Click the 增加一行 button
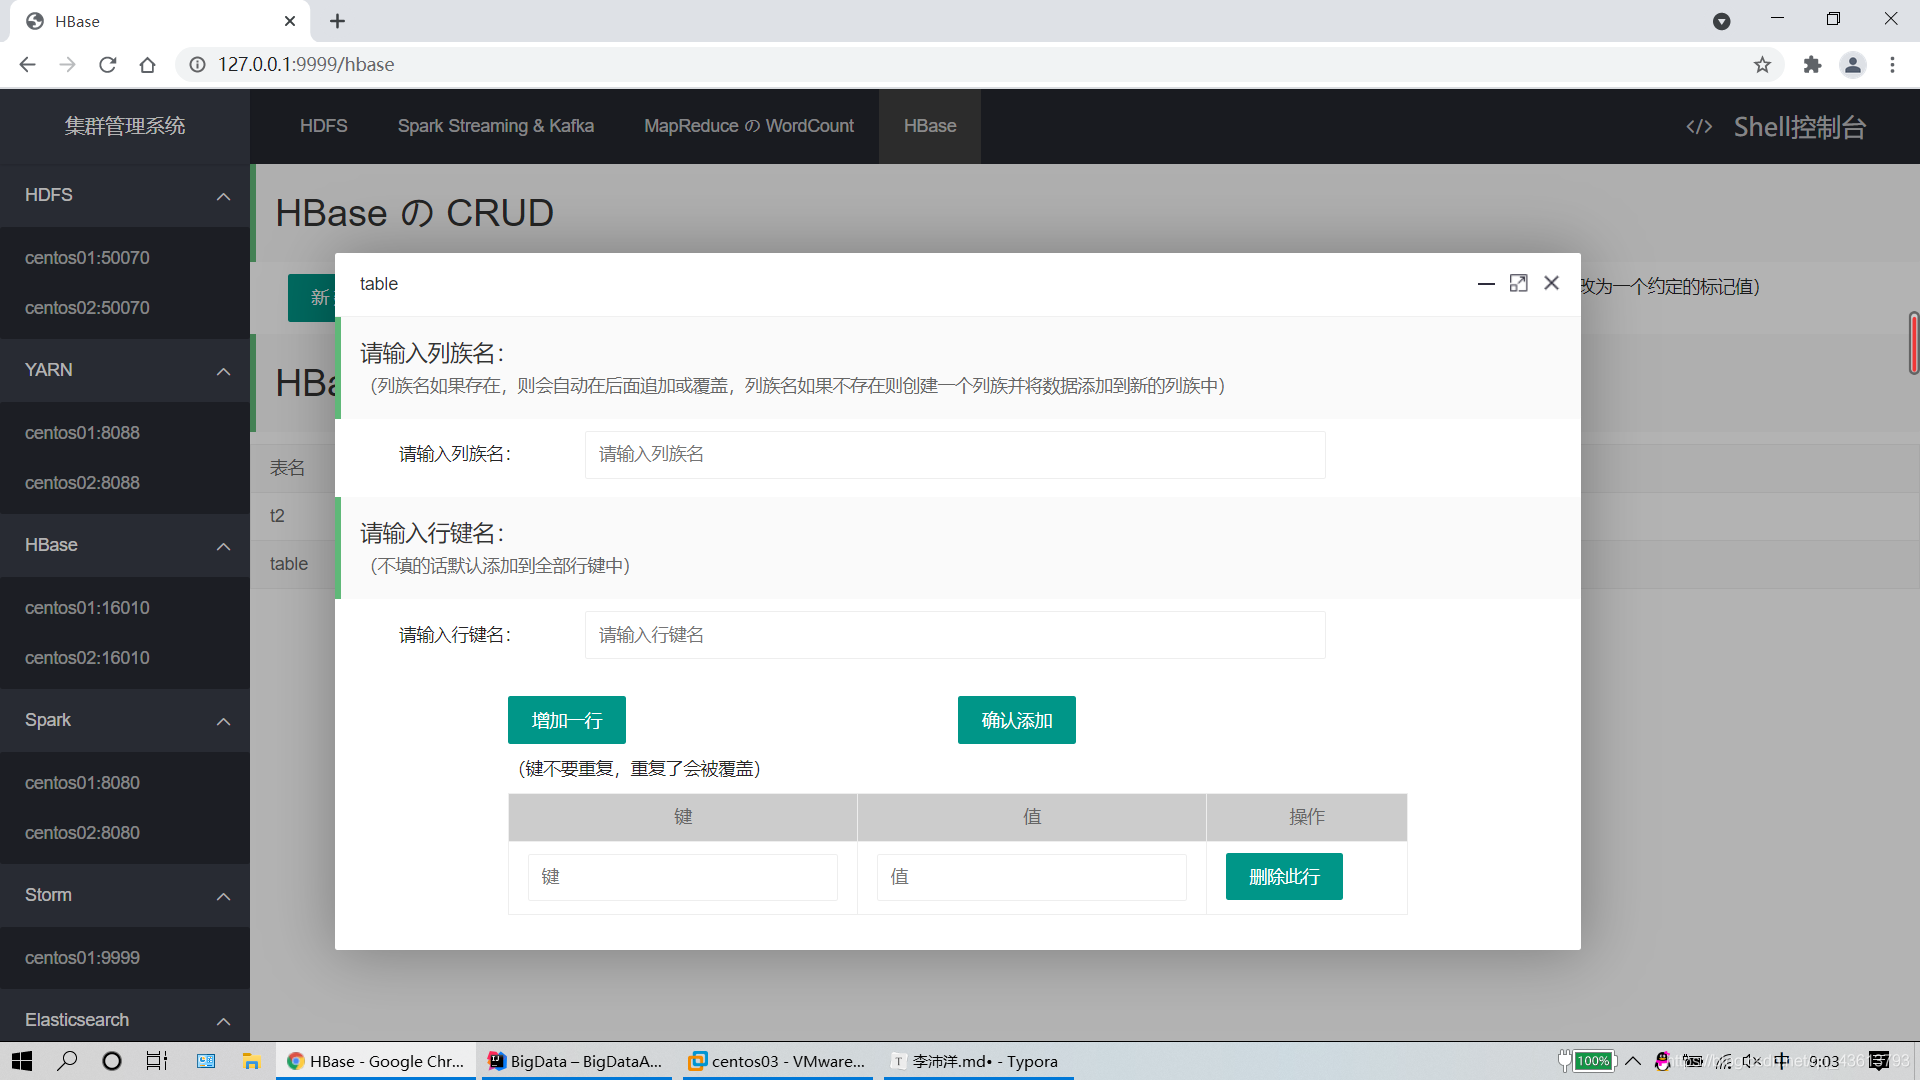This screenshot has height=1080, width=1920. click(x=567, y=720)
